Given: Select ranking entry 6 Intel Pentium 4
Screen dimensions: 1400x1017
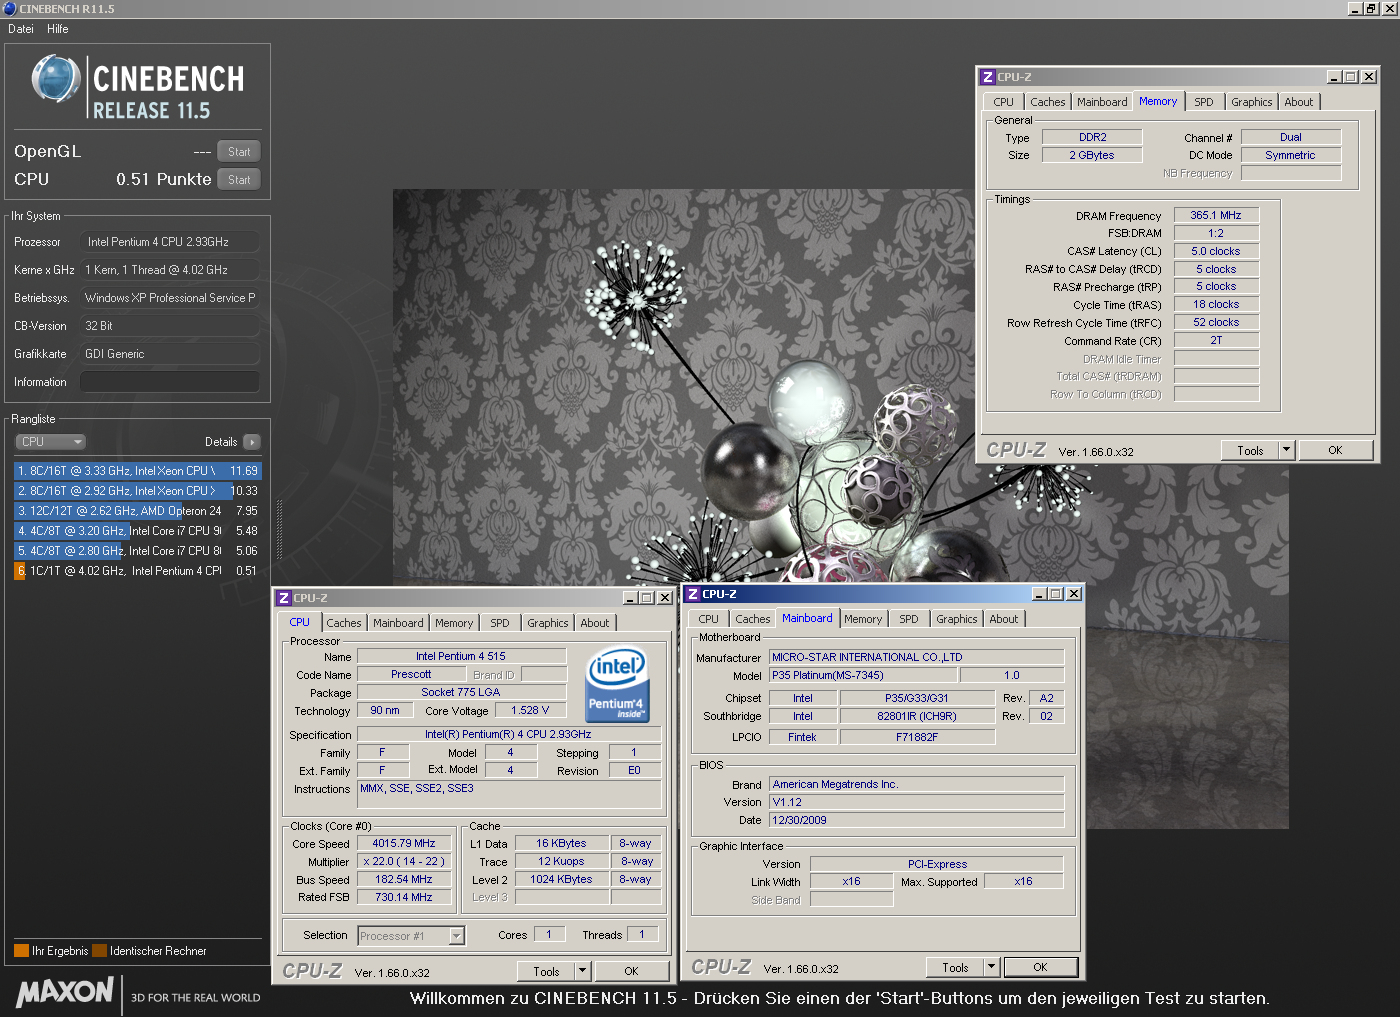Looking at the screenshot, I should coord(138,571).
